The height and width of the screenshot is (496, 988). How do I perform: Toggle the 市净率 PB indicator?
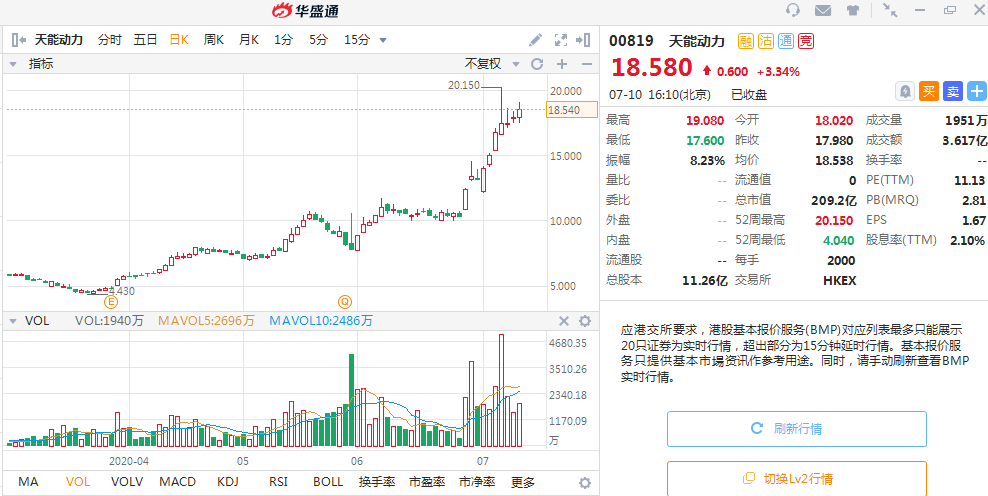(x=477, y=482)
